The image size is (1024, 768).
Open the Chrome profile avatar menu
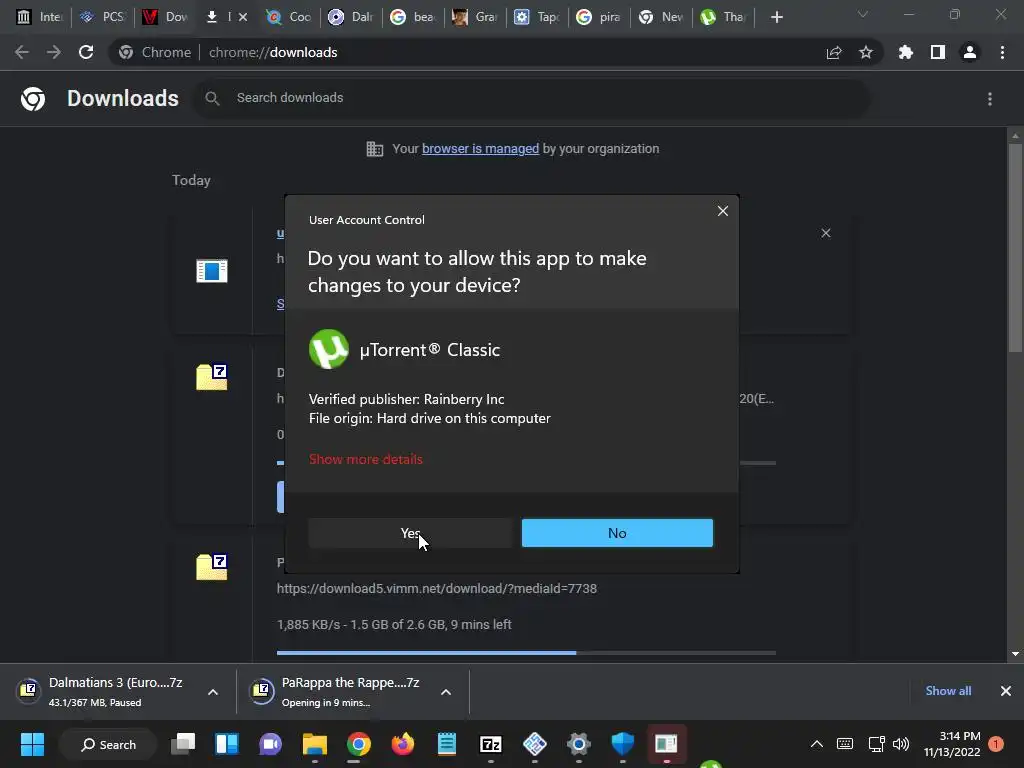(x=970, y=52)
